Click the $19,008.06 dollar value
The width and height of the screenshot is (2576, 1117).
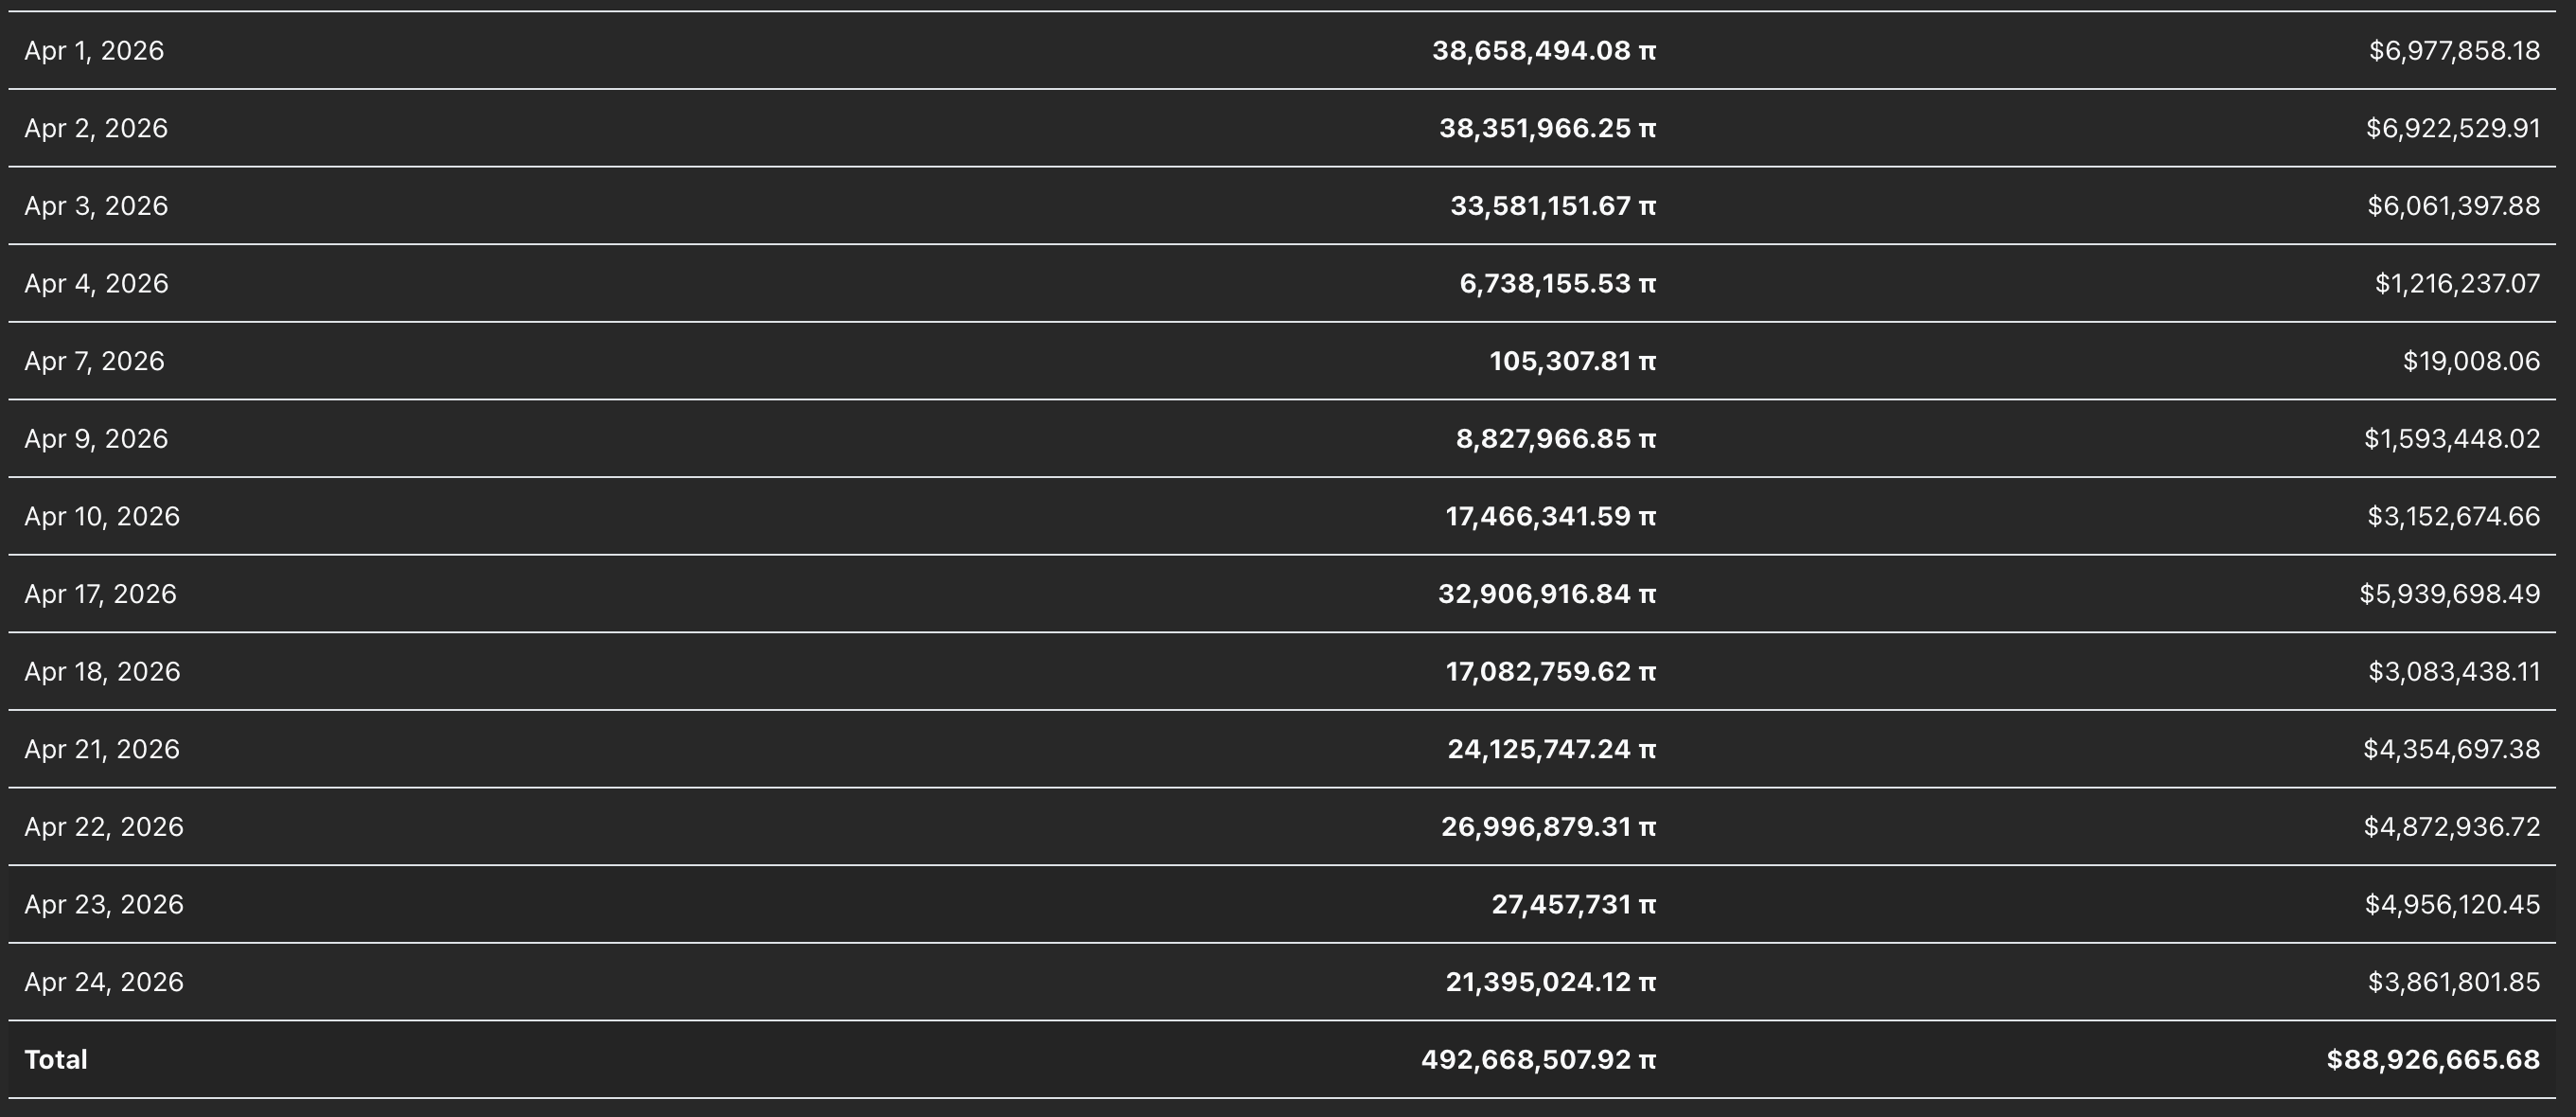tap(2470, 361)
